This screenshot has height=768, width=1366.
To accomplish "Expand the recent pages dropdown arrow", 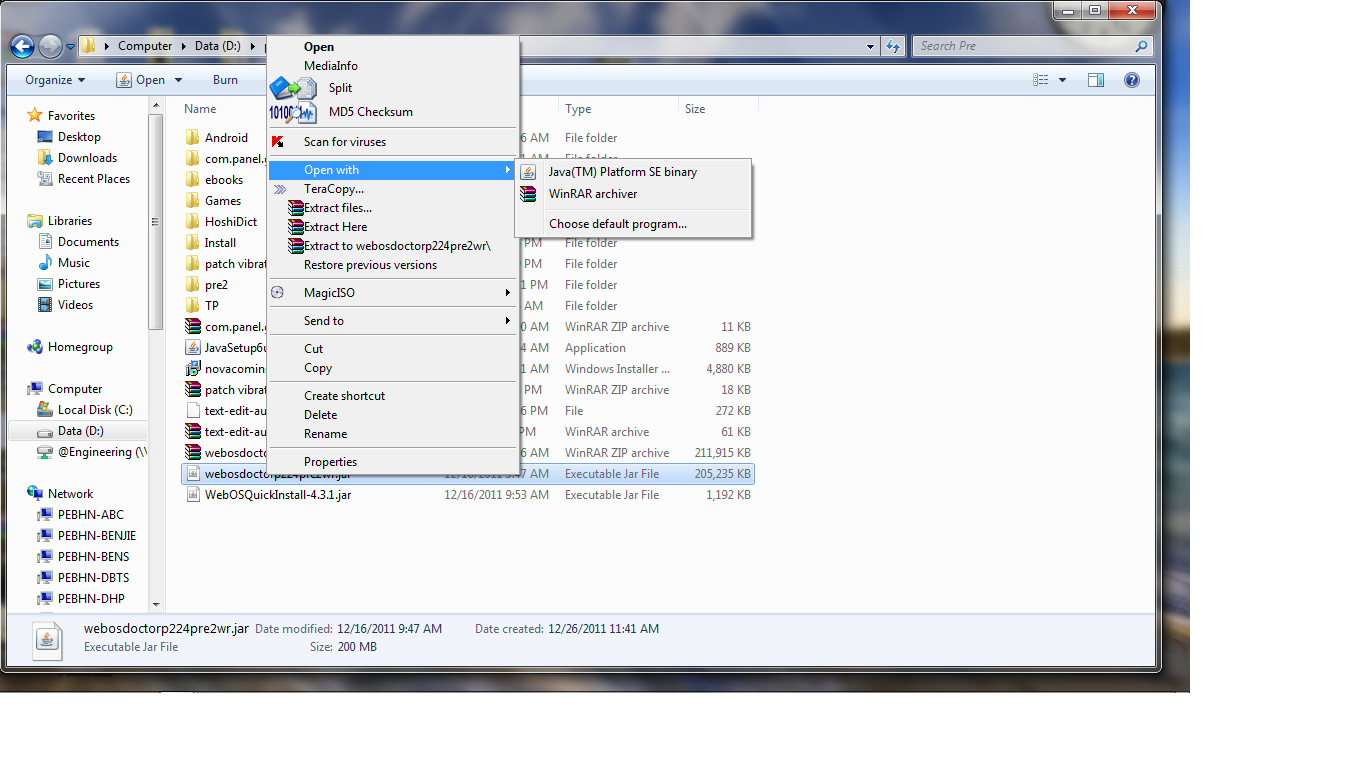I will (x=71, y=47).
